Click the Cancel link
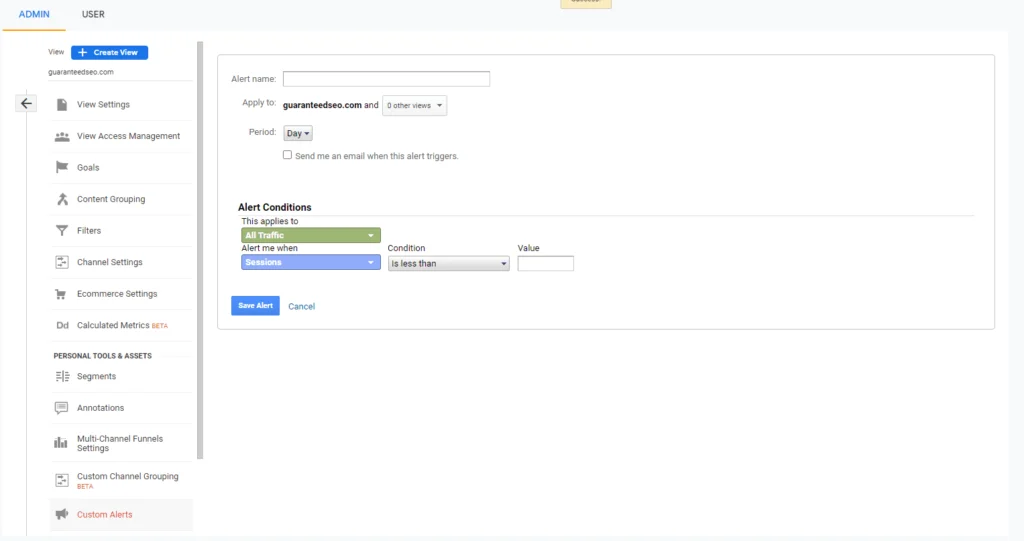The image size is (1024, 541). pyautogui.click(x=301, y=306)
